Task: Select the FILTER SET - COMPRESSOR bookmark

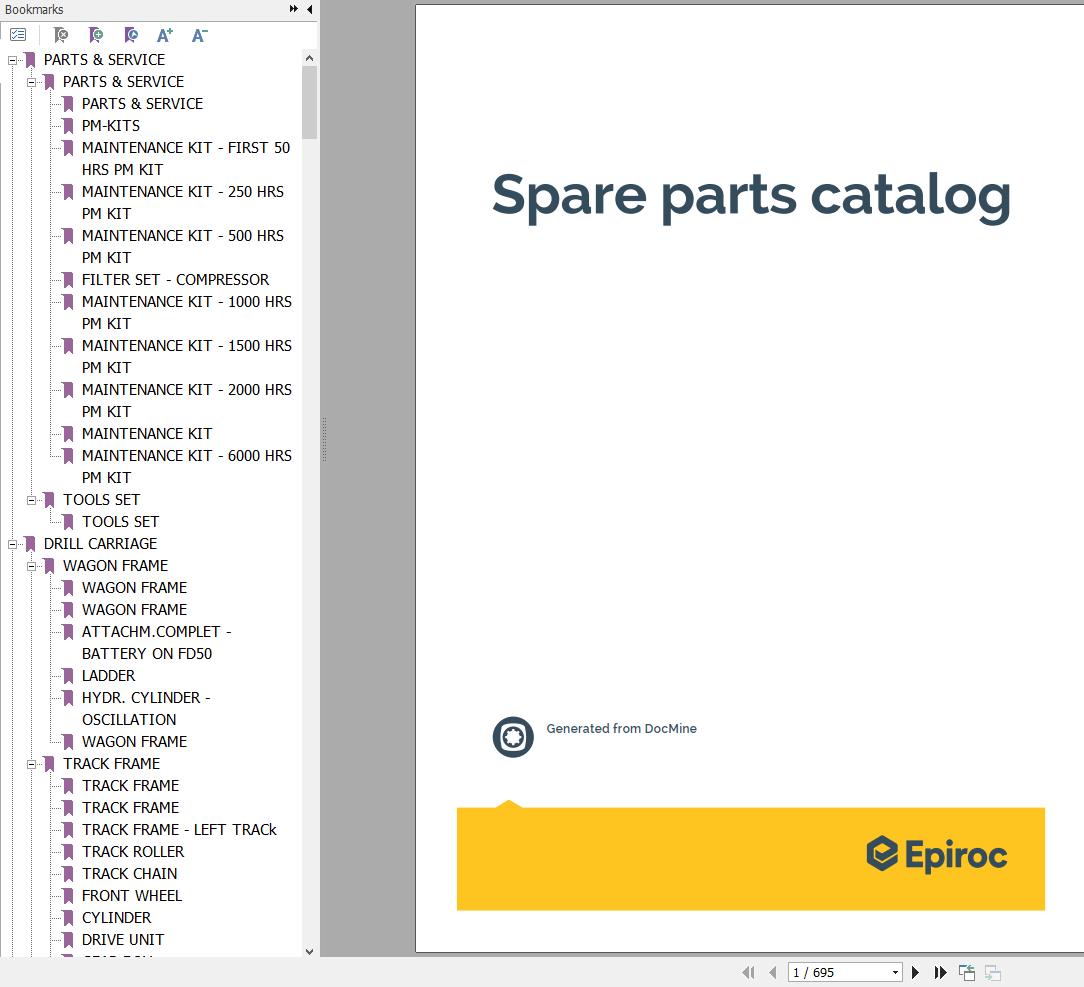Action: [x=176, y=280]
